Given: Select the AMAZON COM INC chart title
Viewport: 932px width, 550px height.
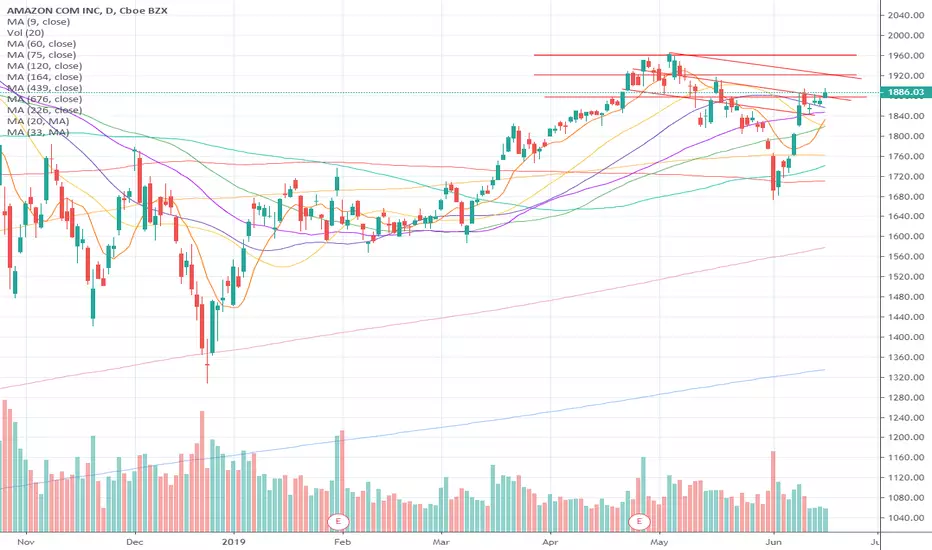Looking at the screenshot, I should pyautogui.click(x=87, y=11).
